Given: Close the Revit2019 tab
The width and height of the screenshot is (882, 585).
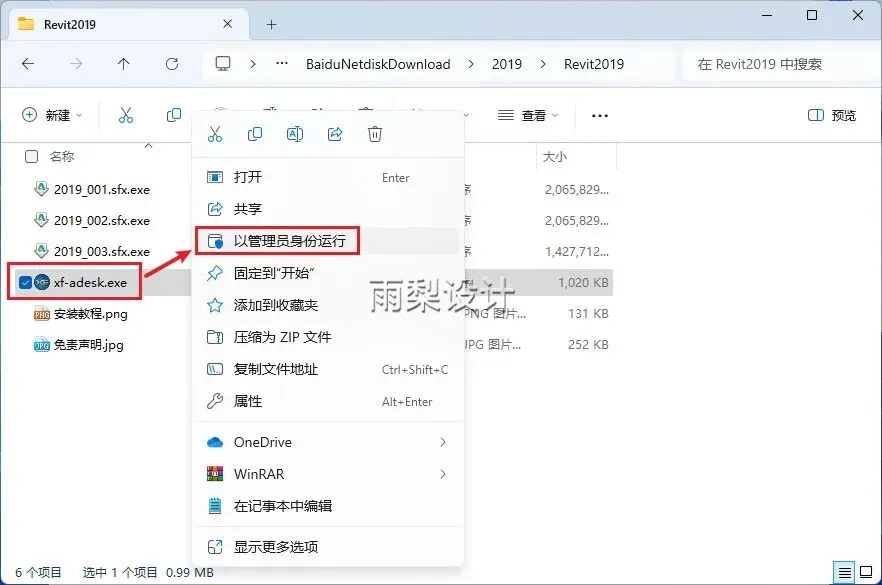Looking at the screenshot, I should point(227,24).
